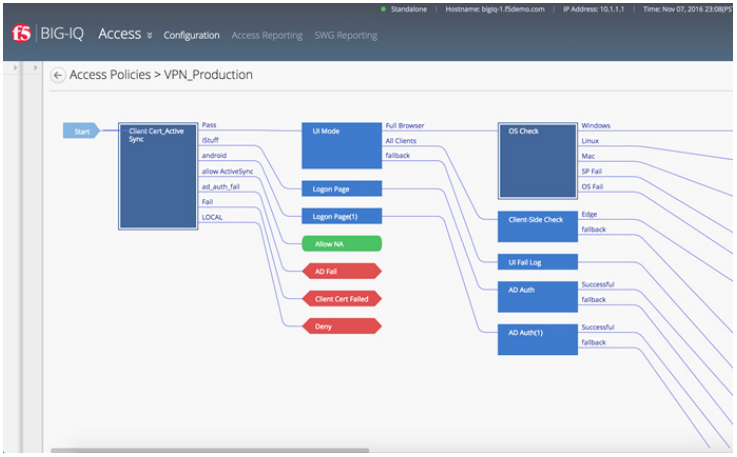Click the LOCAL branch label
737x457 pixels.
click(x=212, y=217)
